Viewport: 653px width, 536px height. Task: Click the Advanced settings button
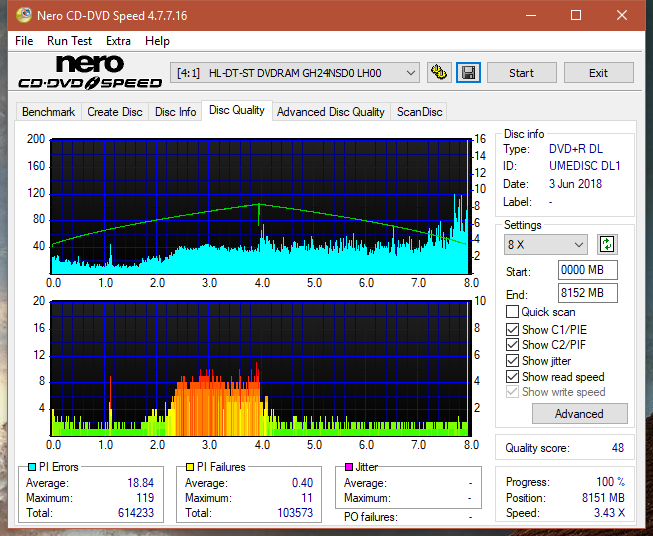coord(579,414)
